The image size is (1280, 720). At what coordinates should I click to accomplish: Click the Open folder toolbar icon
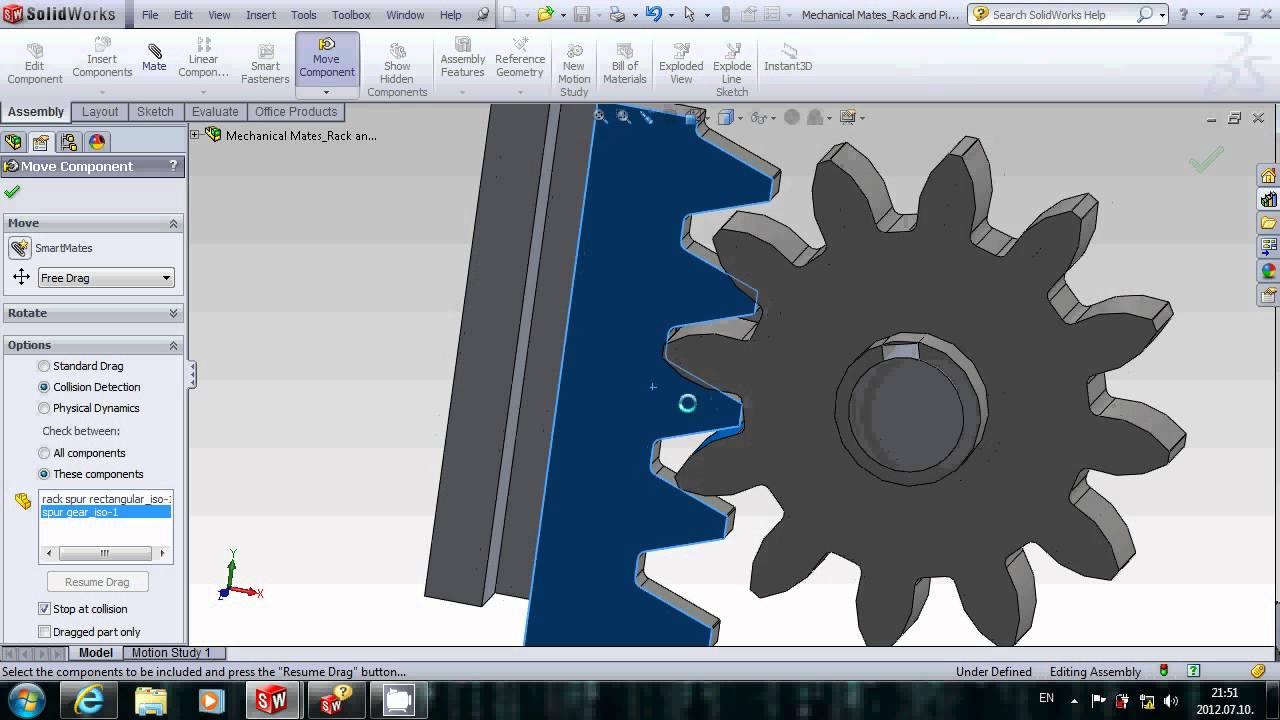coord(545,14)
